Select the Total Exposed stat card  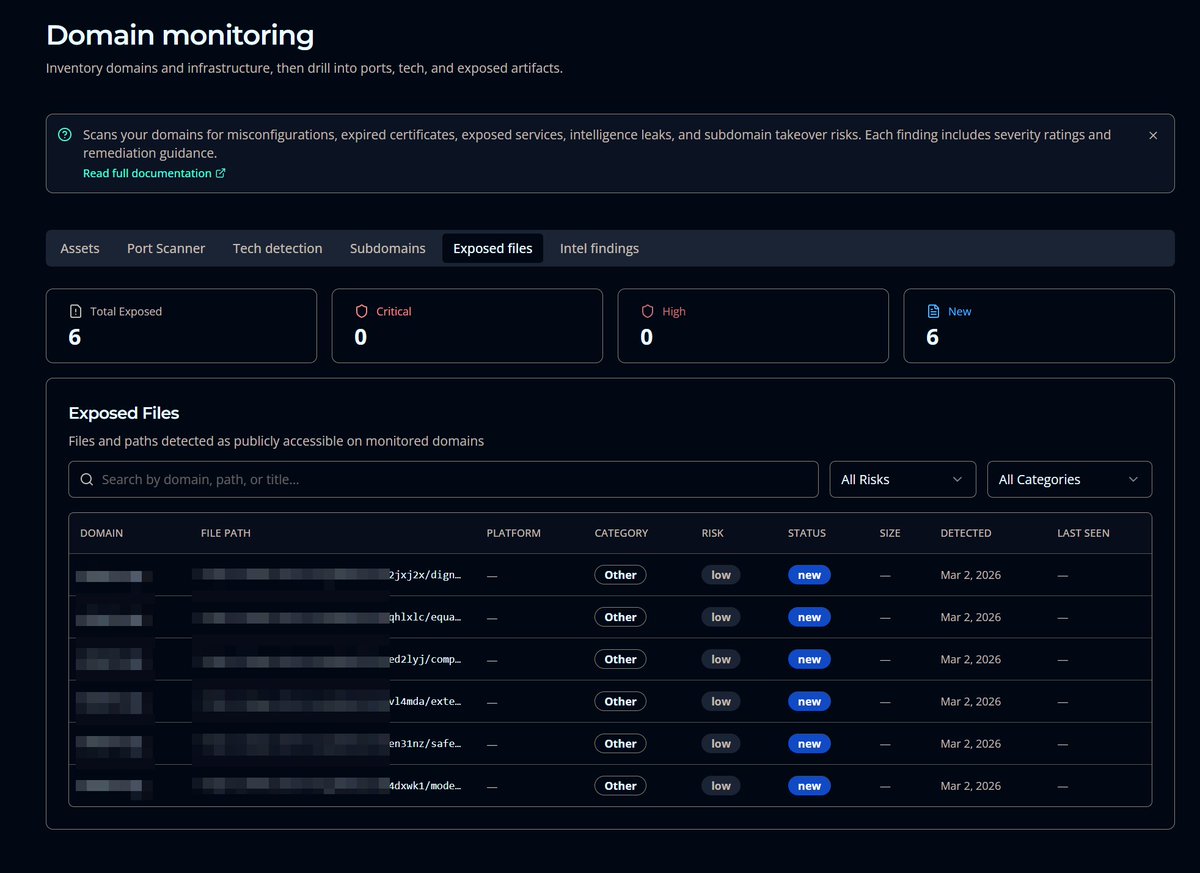(x=181, y=326)
